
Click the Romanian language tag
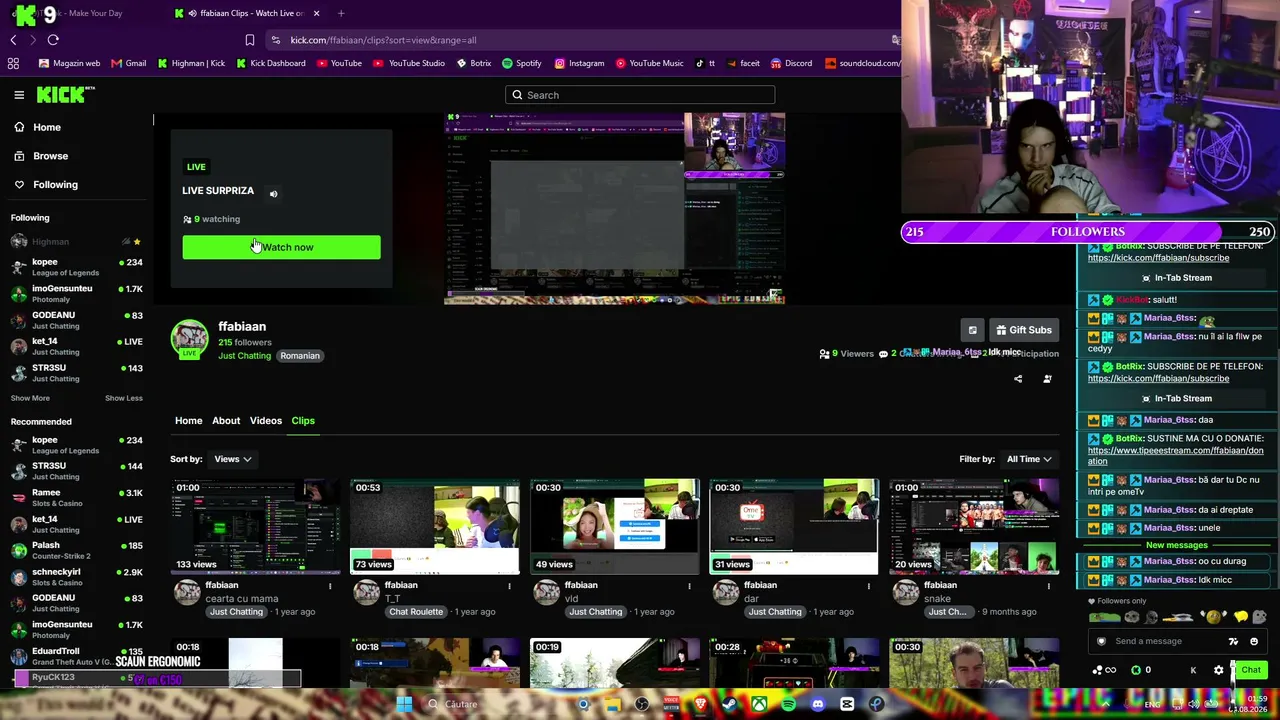coord(300,356)
